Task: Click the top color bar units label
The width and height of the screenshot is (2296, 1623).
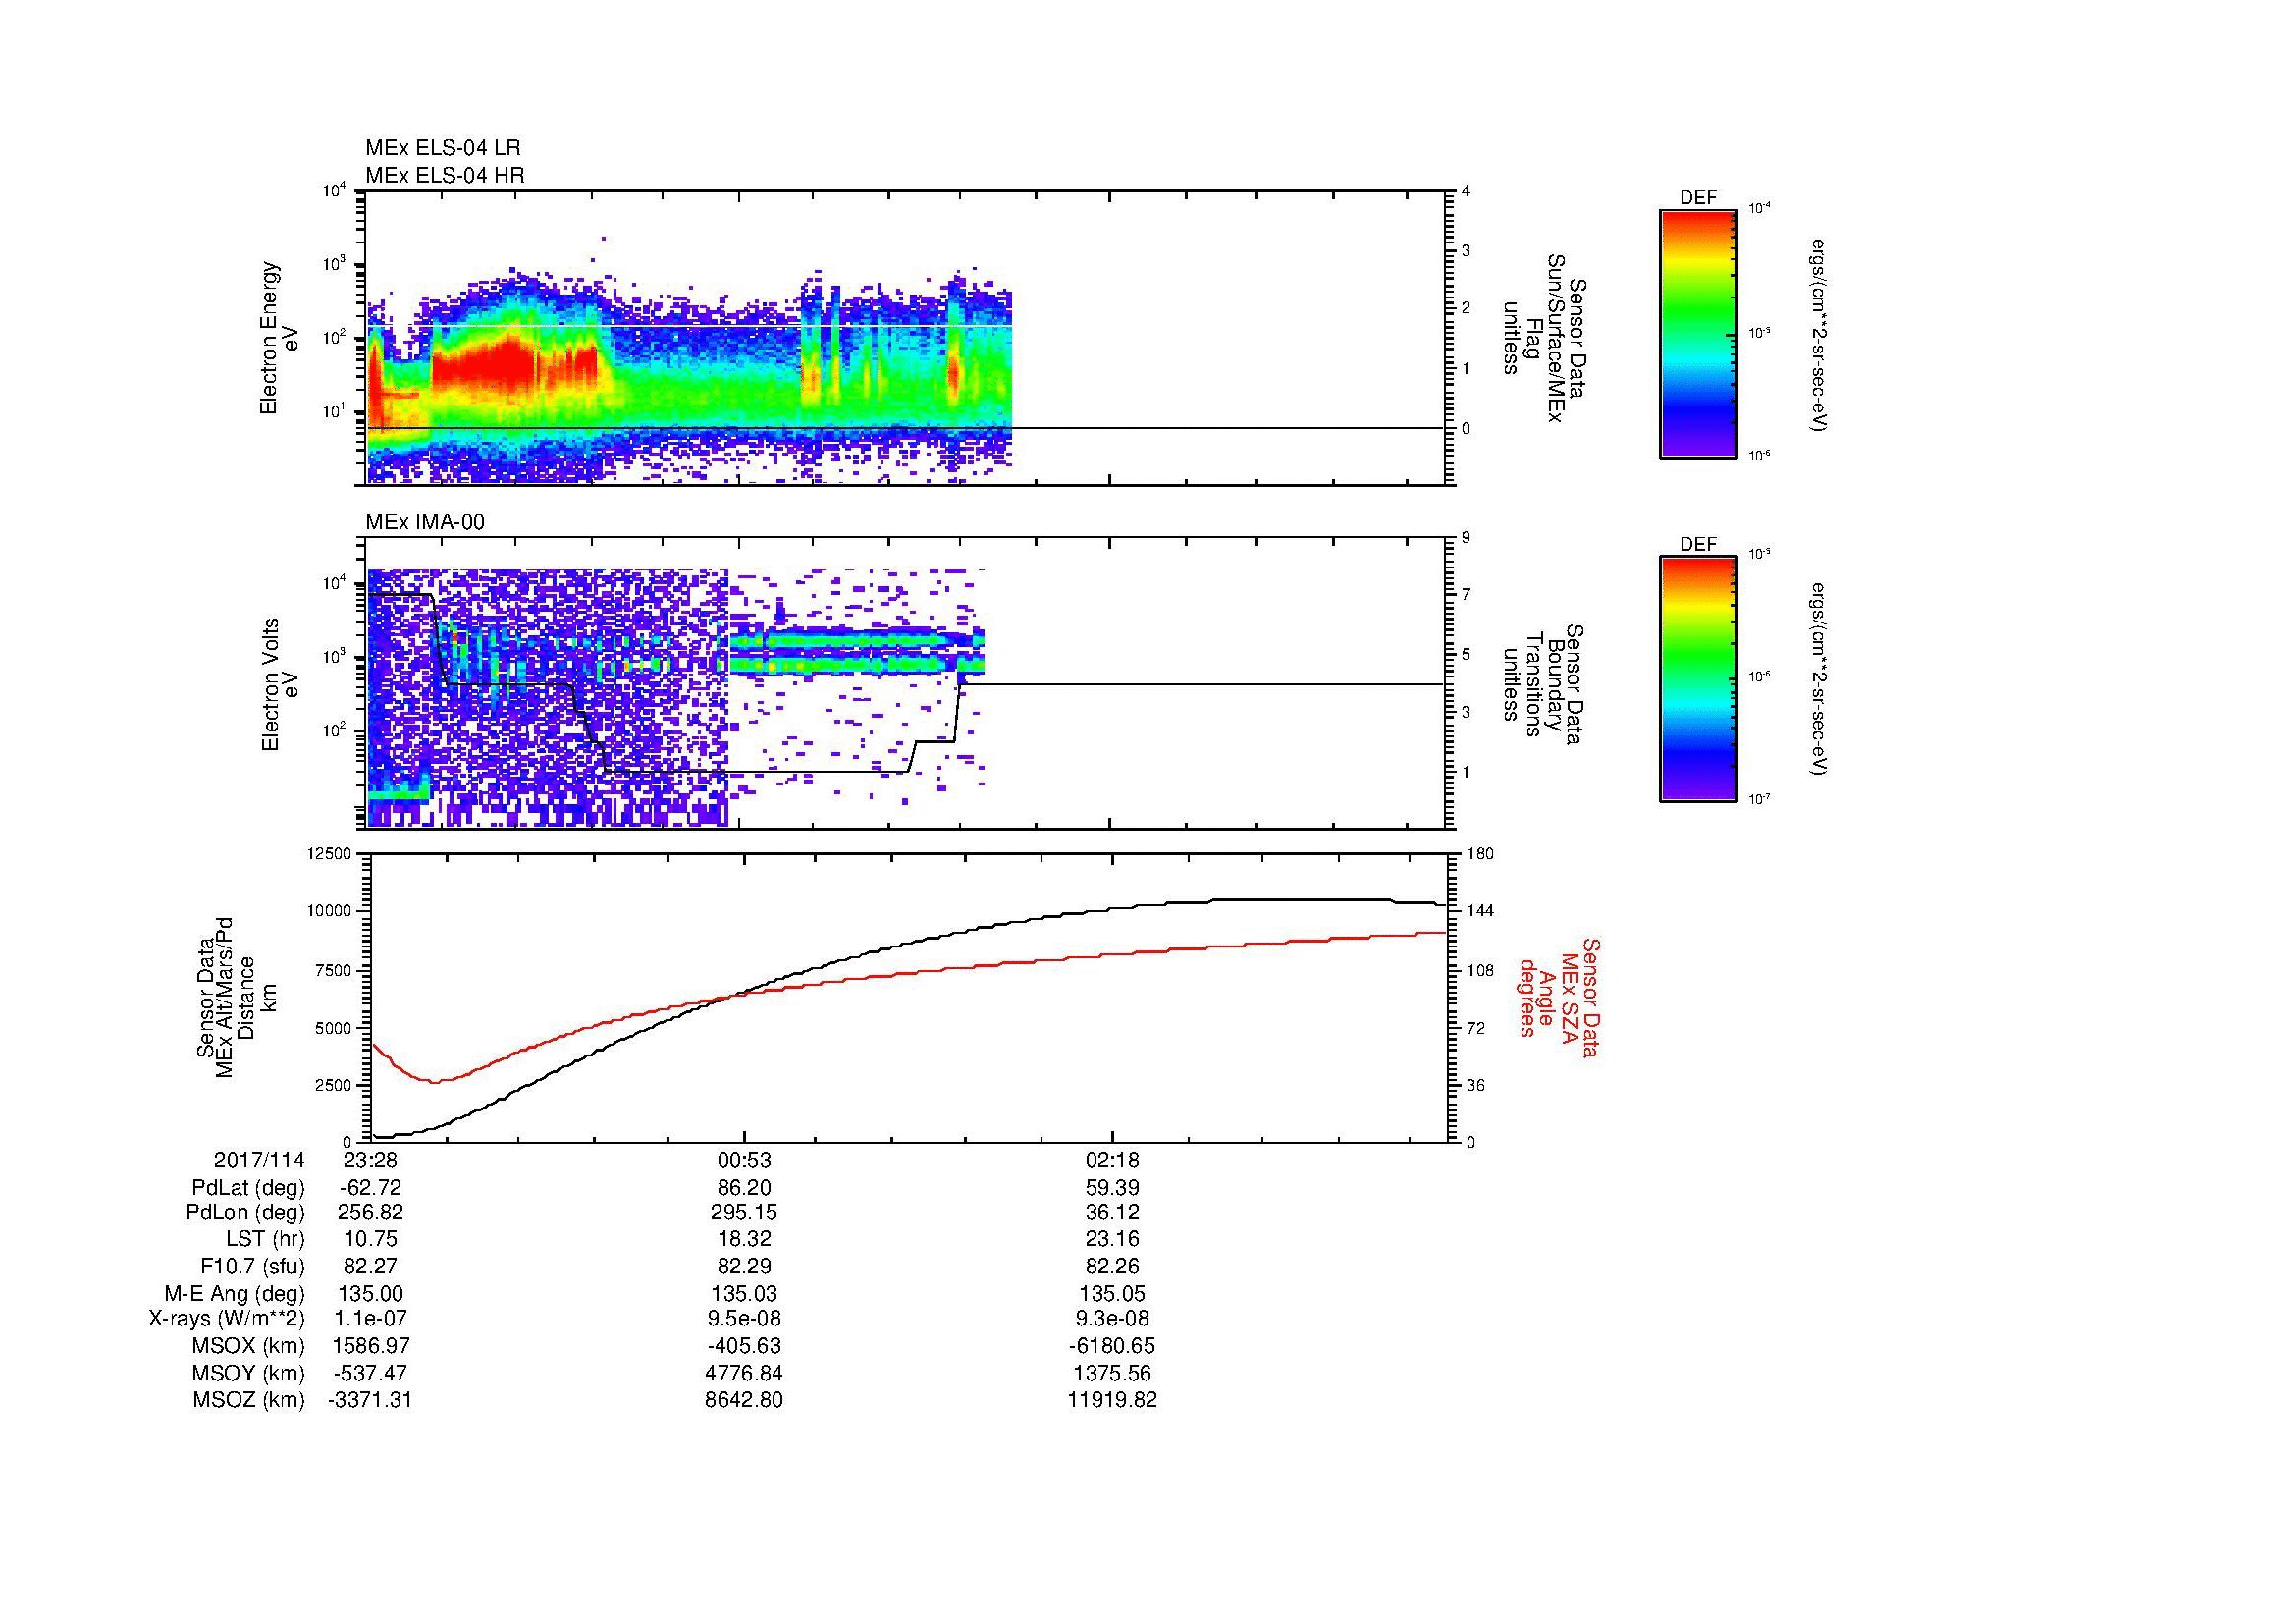Action: pyautogui.click(x=1820, y=334)
